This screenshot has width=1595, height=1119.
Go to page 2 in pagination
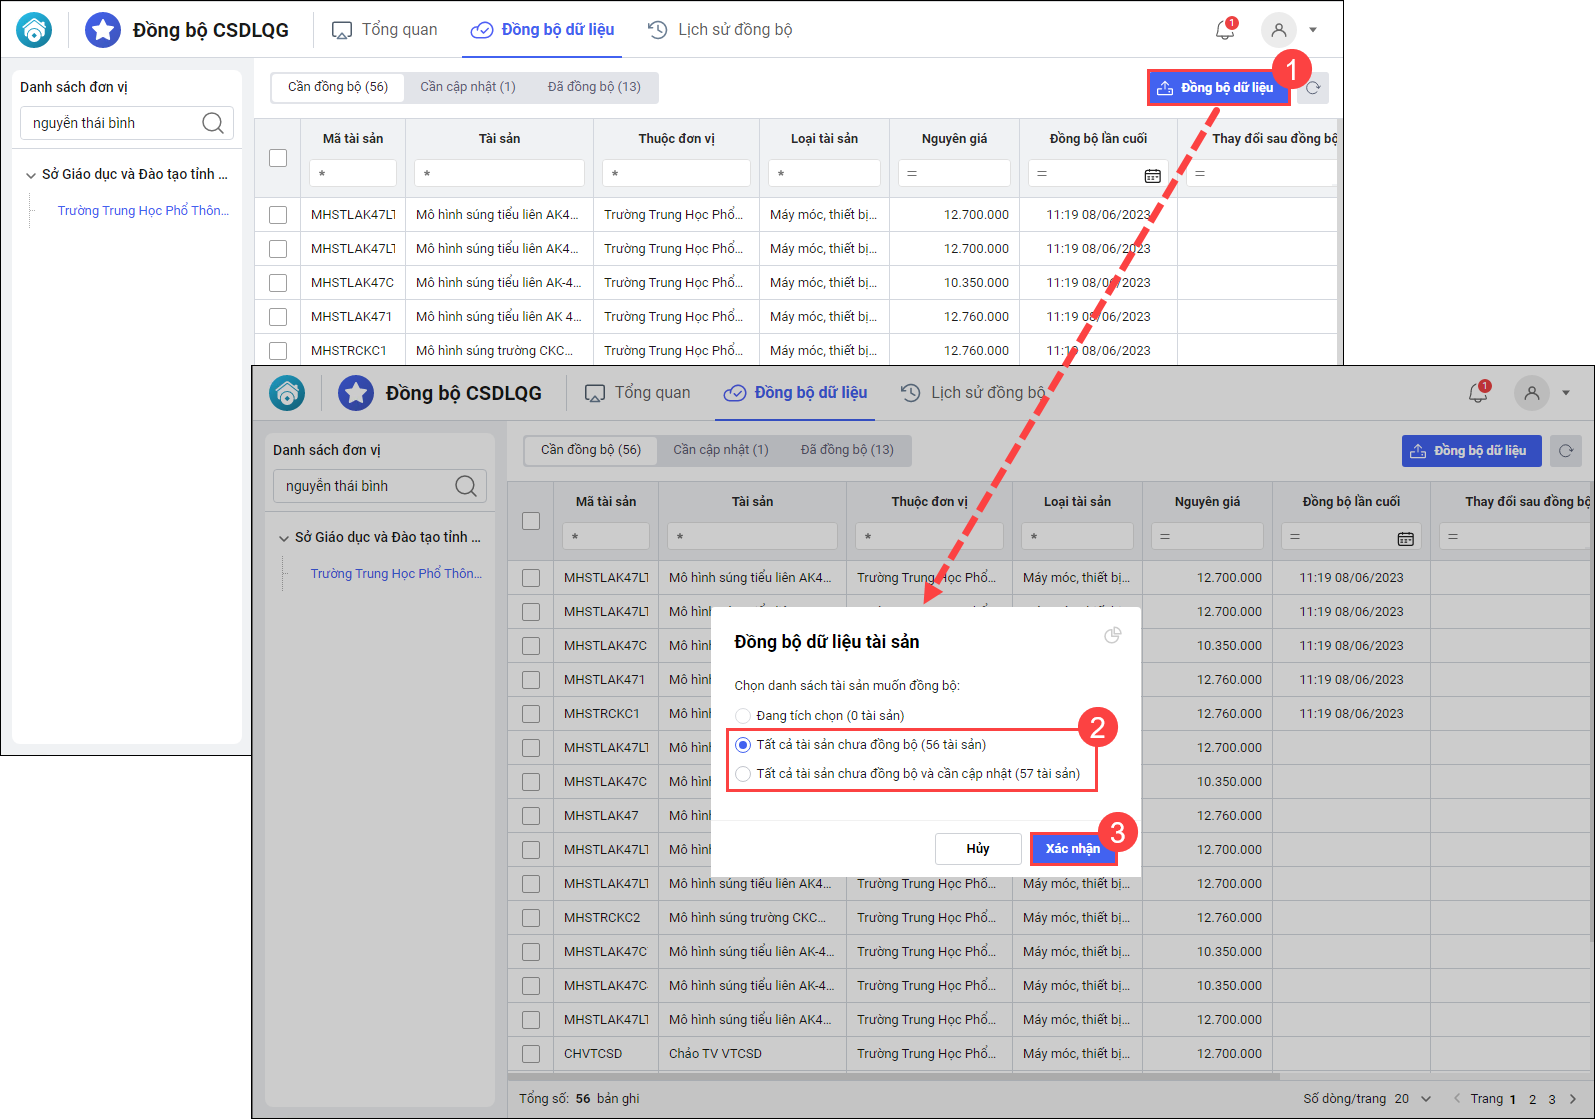tap(1532, 1099)
